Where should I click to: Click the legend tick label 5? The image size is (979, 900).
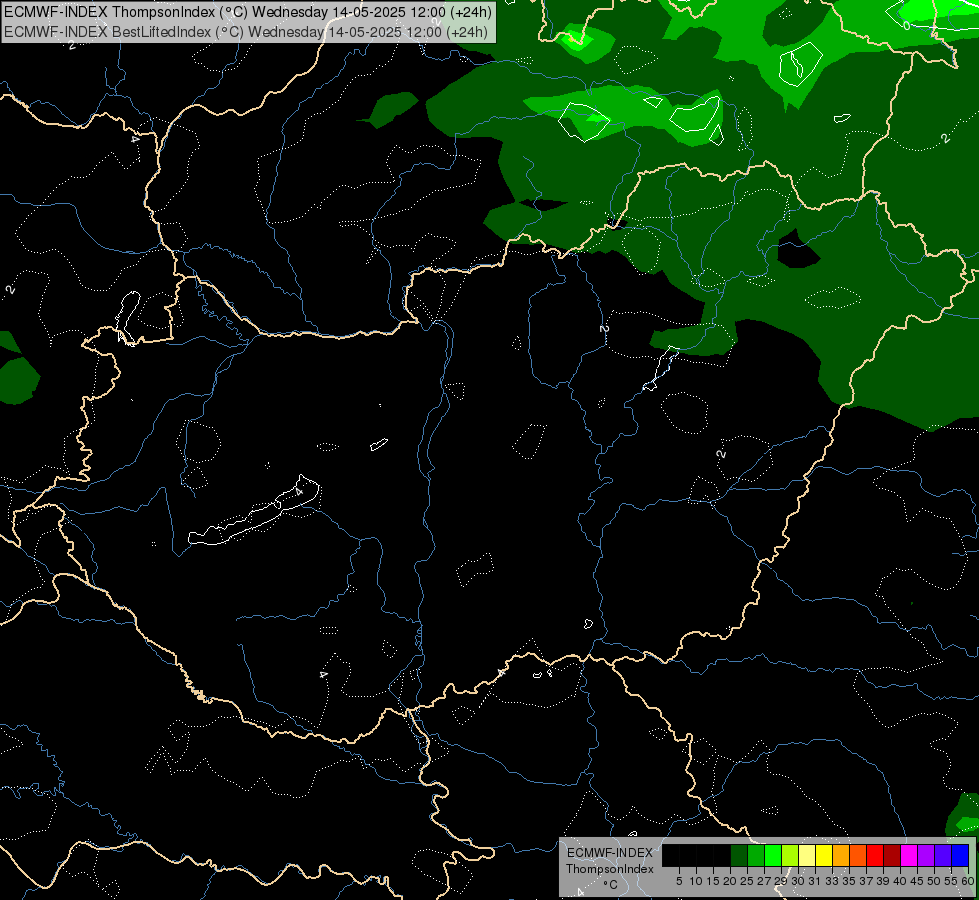(679, 881)
